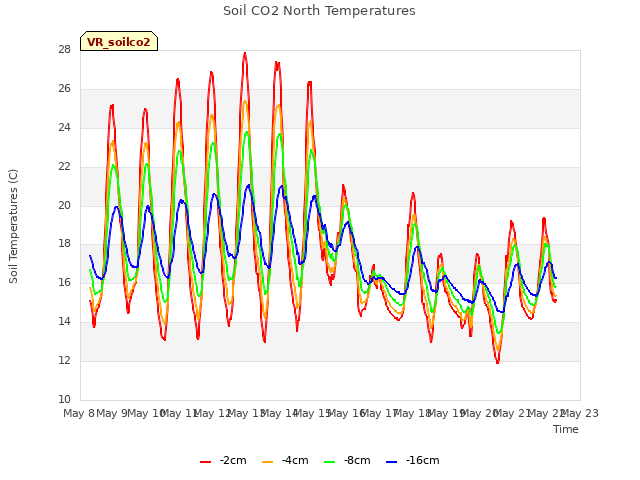Screen dimensions: 640x480
Task: Click the y-axis tick label 20
Action: pyautogui.click(x=64, y=205)
